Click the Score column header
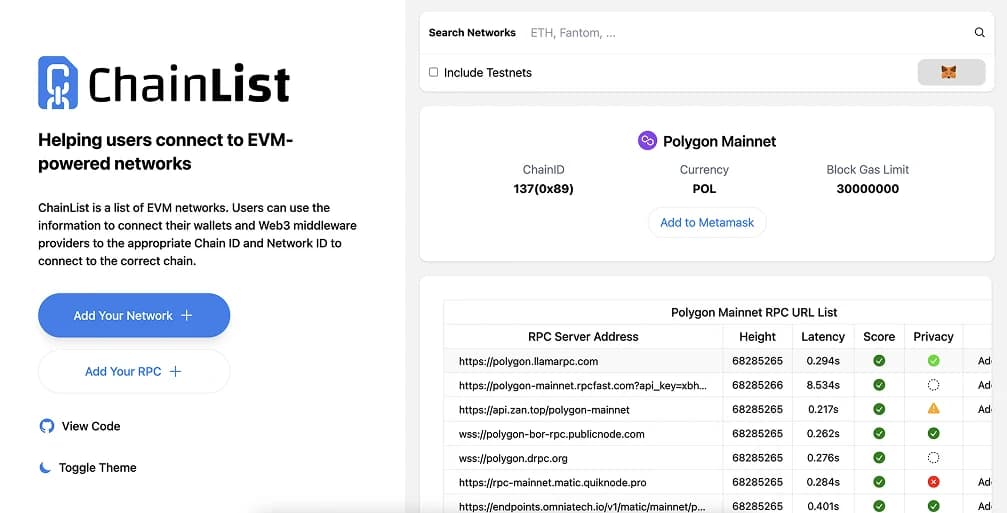This screenshot has height=513, width=1007. pyautogui.click(x=879, y=336)
